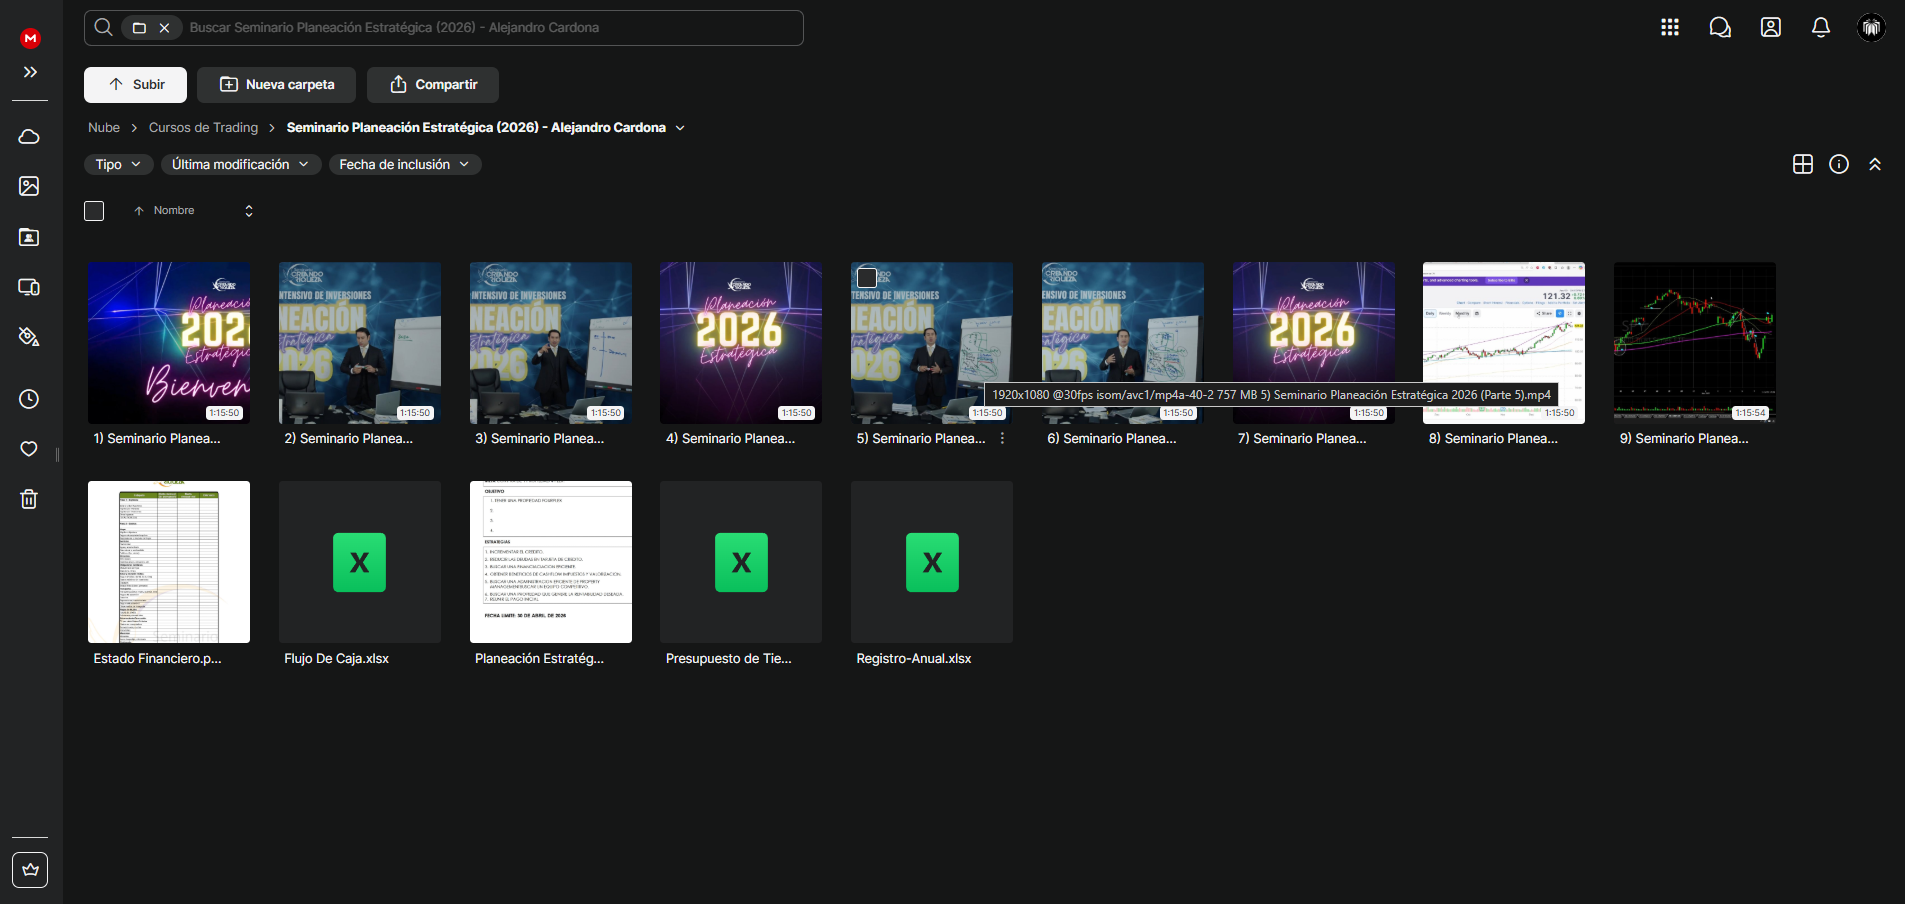Open Recents clock icon in the sidebar

[x=29, y=399]
